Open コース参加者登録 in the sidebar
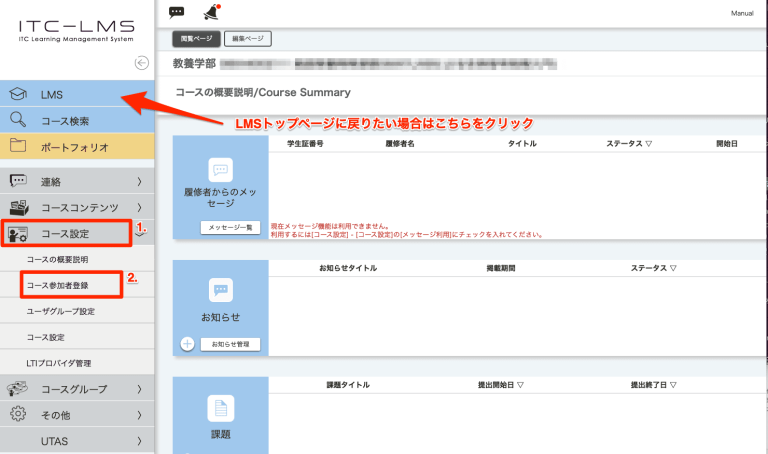The width and height of the screenshot is (768, 454). click(x=57, y=285)
